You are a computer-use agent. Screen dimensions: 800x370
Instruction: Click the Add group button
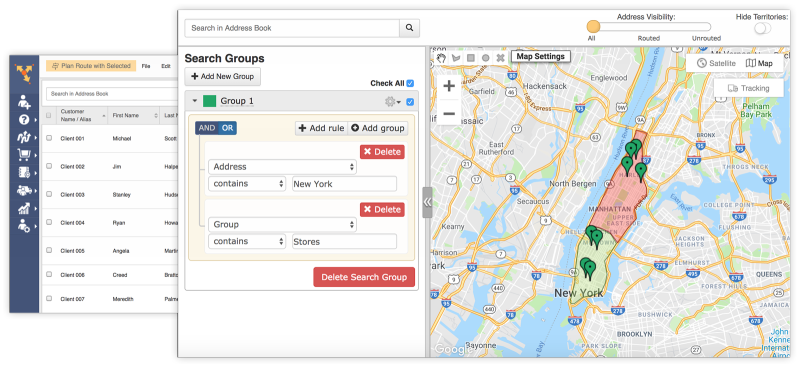pos(378,128)
